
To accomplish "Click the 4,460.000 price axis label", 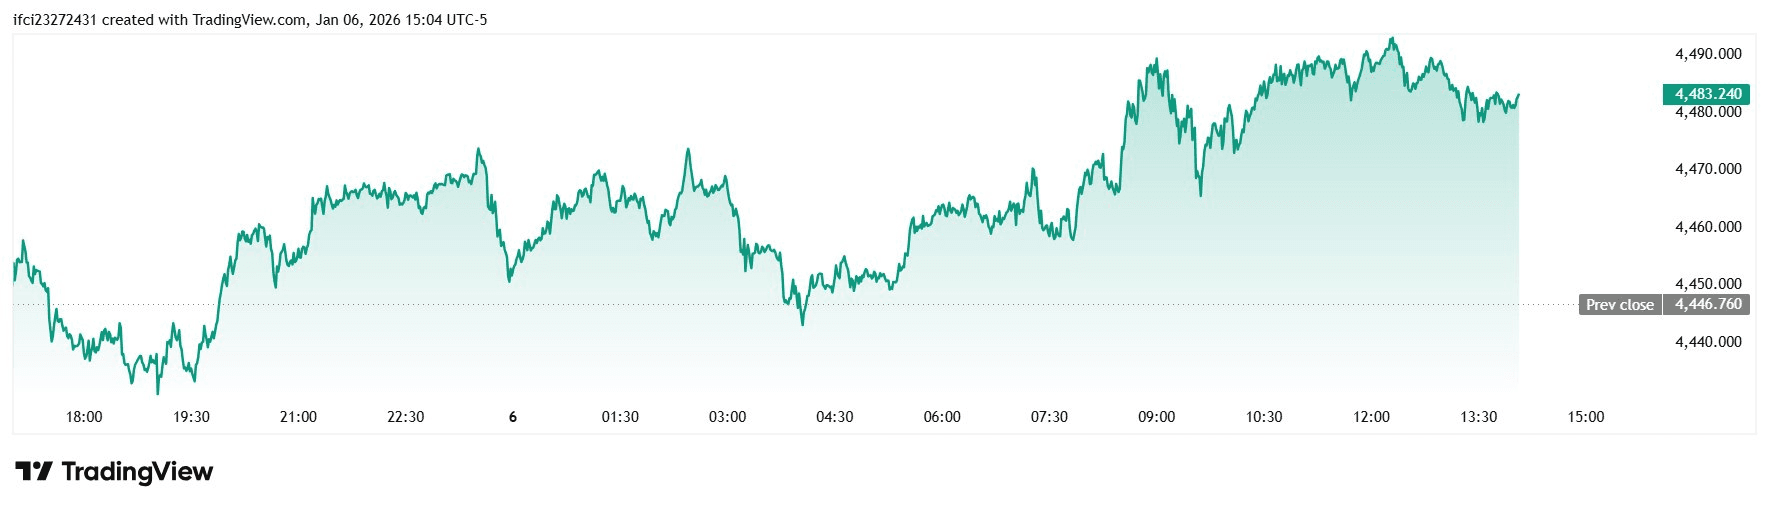I will click(1707, 227).
